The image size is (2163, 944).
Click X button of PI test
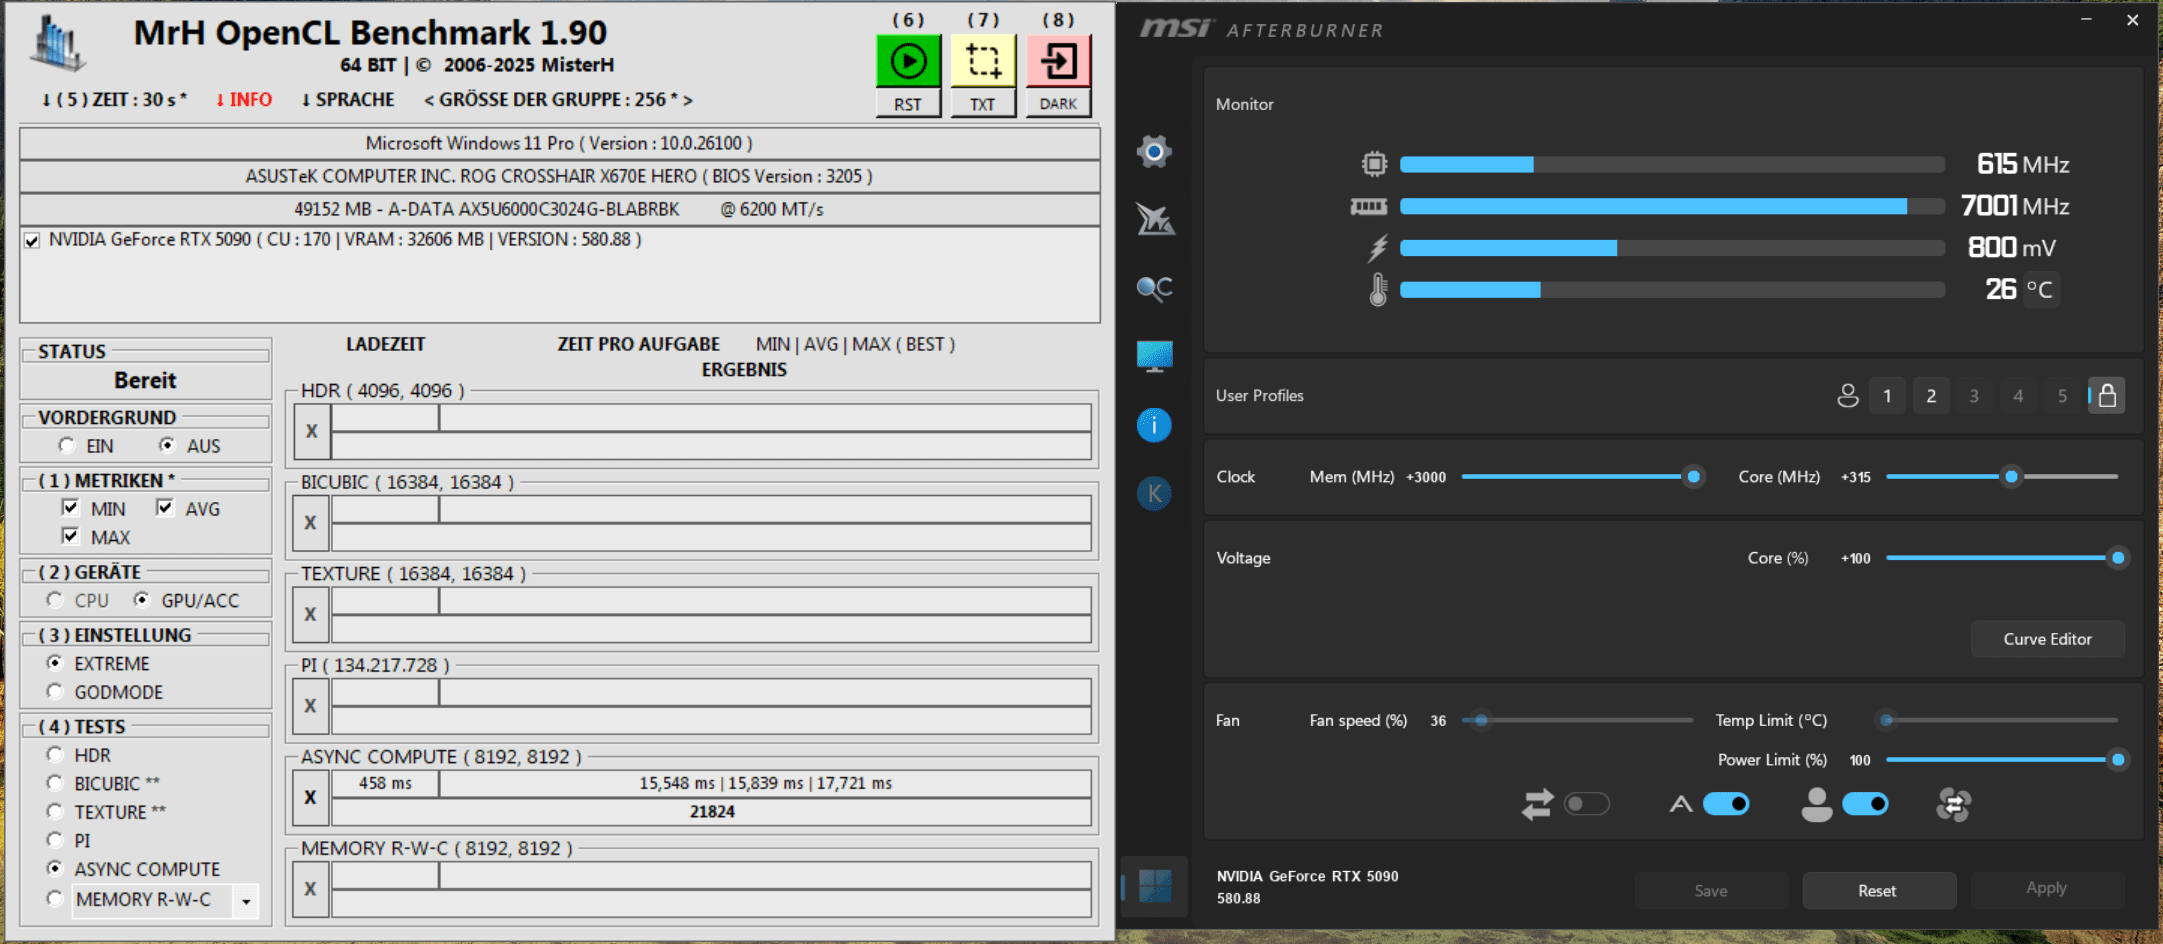[x=311, y=705]
